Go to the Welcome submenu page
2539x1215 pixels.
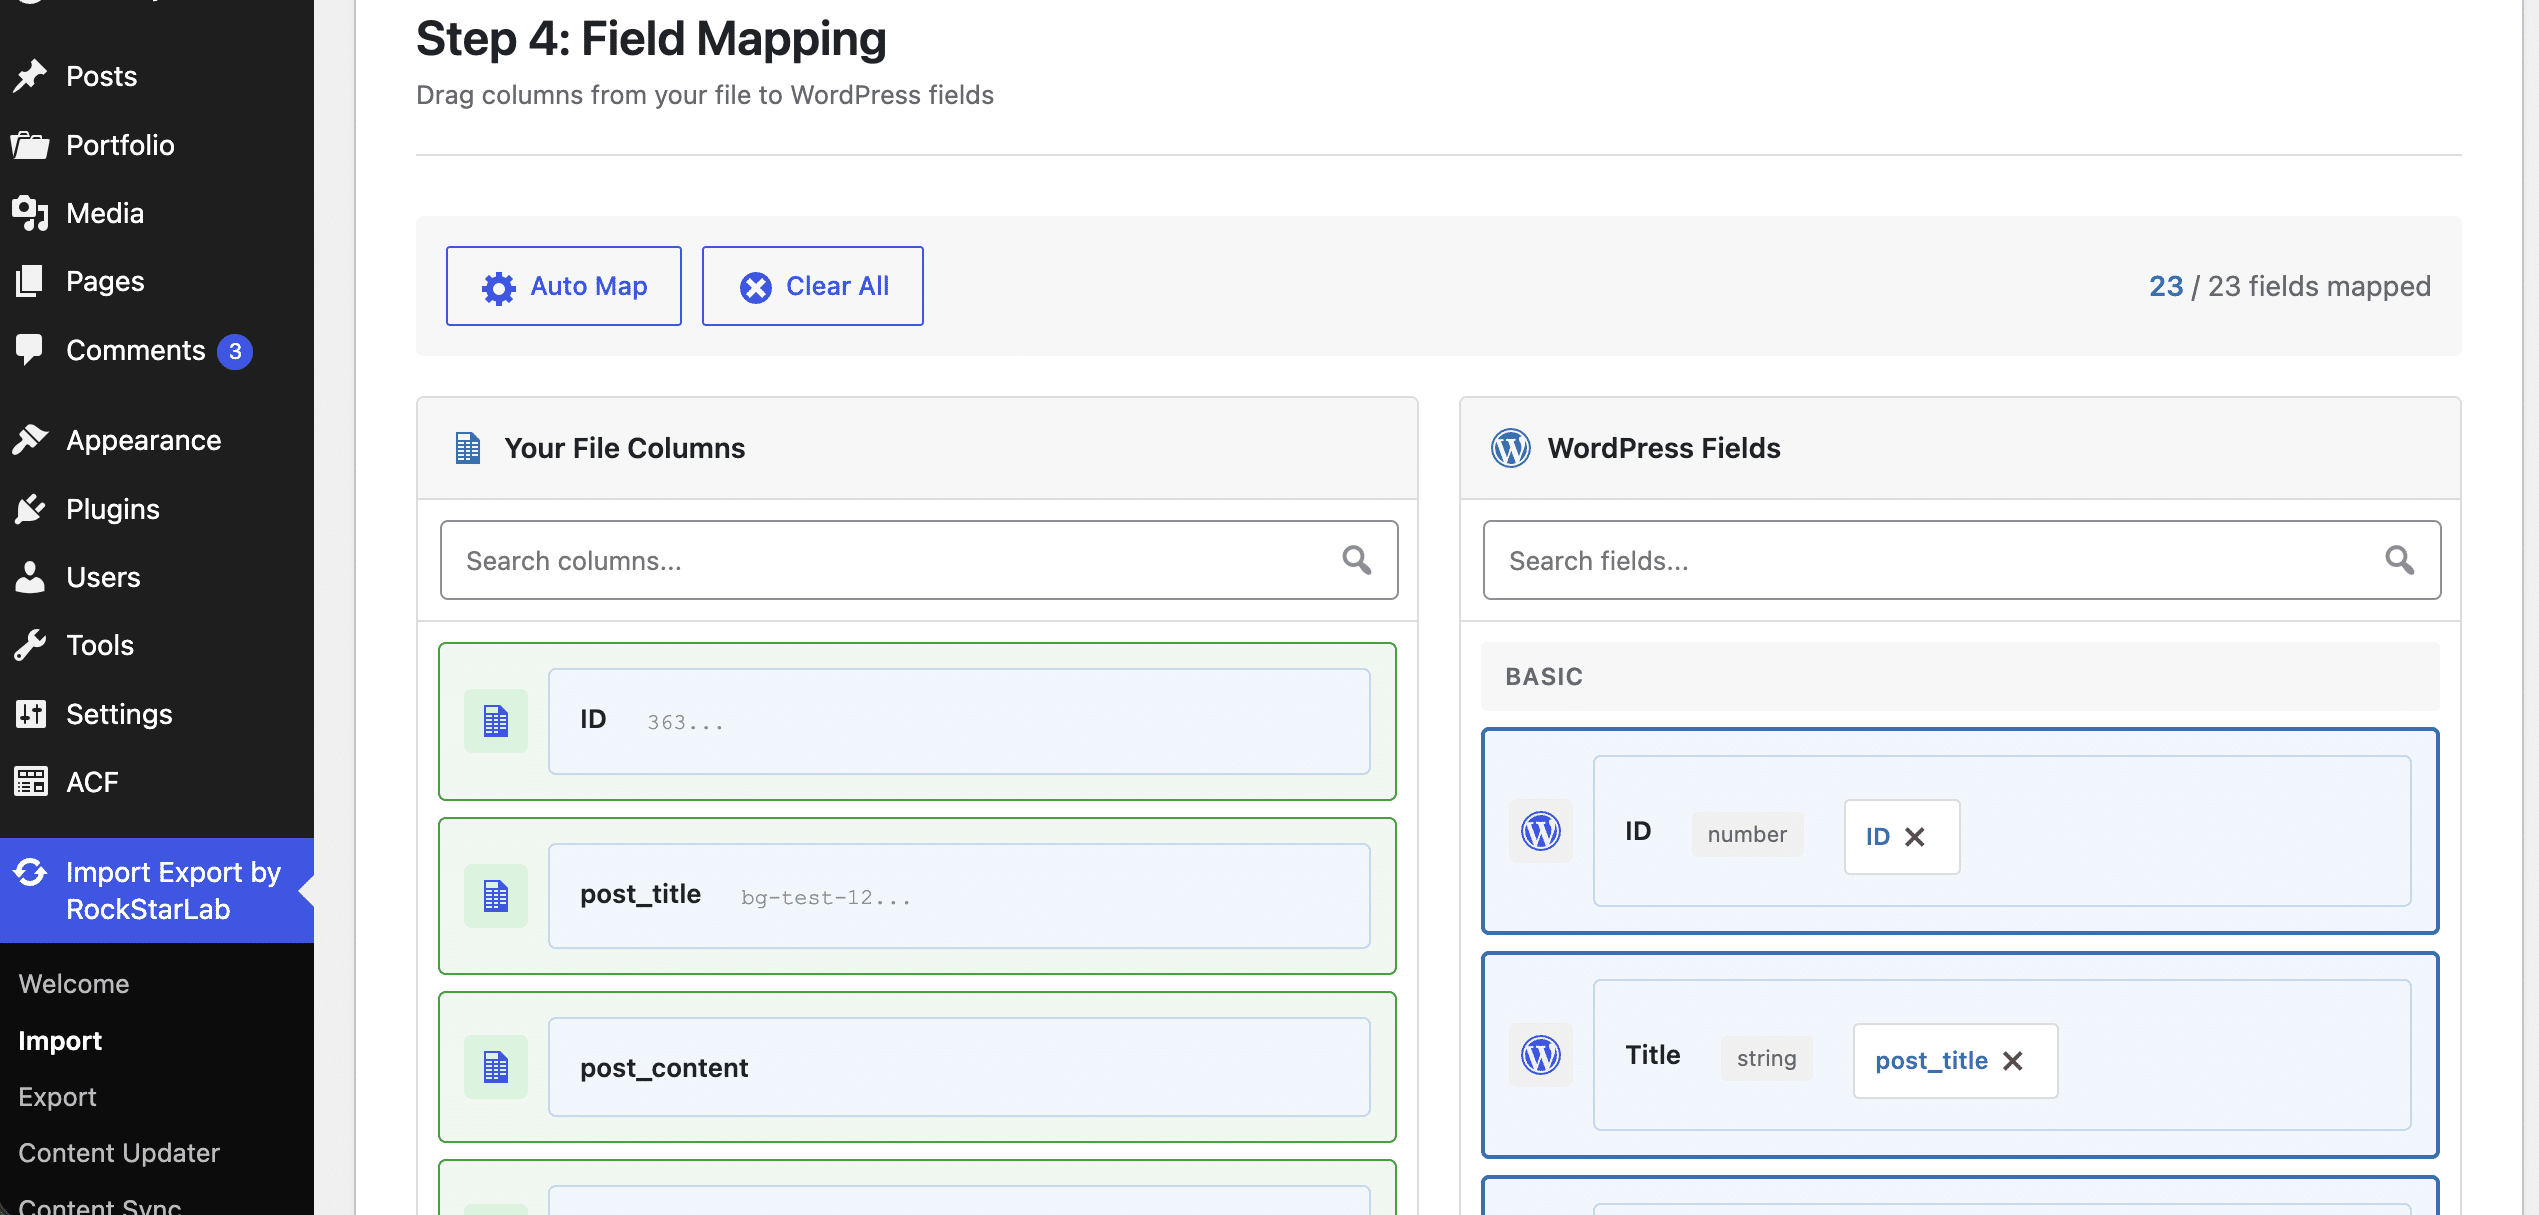tap(74, 984)
